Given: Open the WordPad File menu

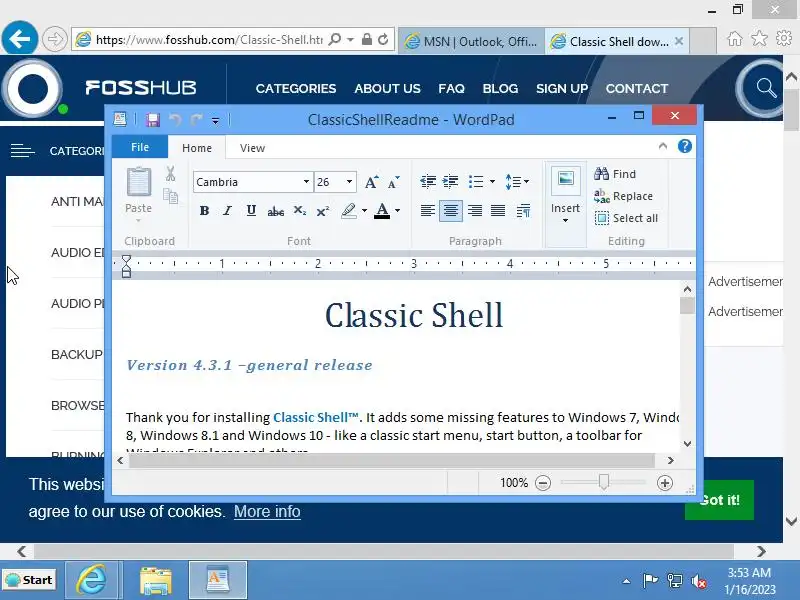Looking at the screenshot, I should tap(140, 147).
